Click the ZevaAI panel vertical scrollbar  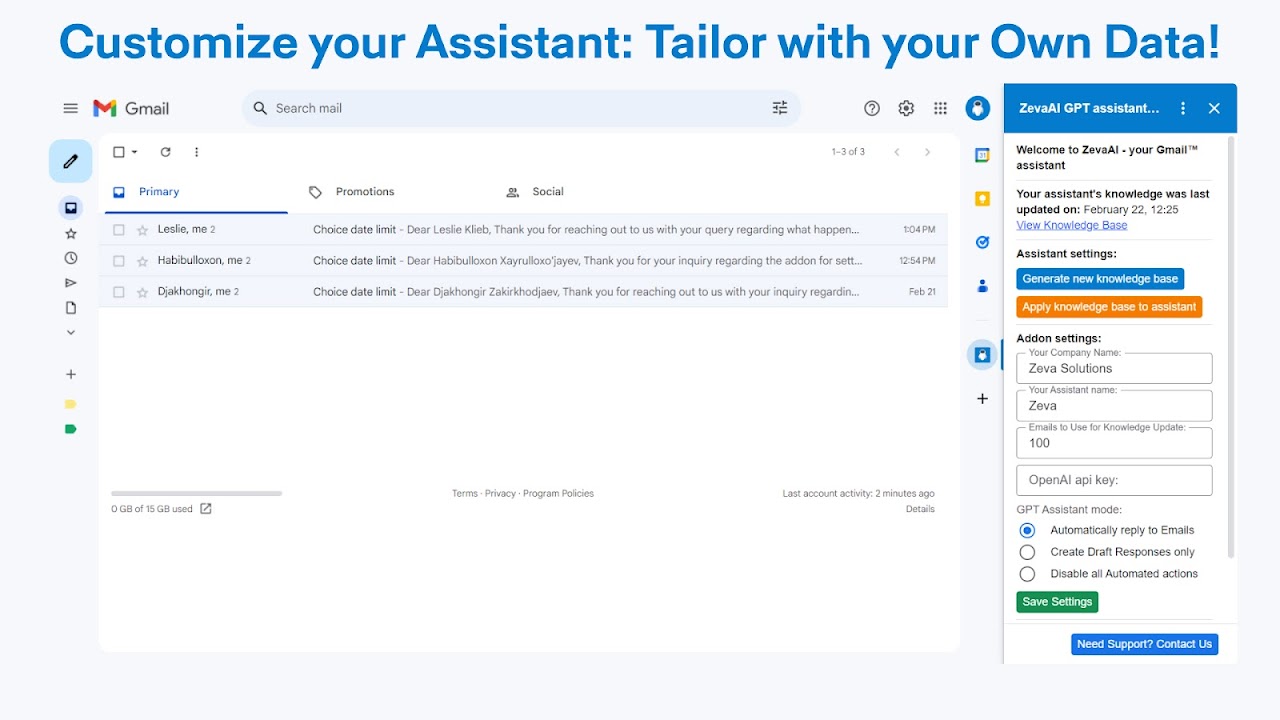pyautogui.click(x=1231, y=347)
